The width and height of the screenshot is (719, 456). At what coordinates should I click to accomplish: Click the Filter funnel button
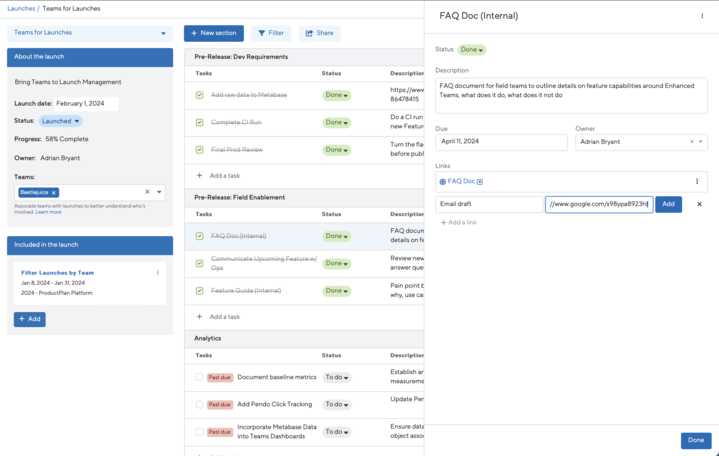click(269, 33)
